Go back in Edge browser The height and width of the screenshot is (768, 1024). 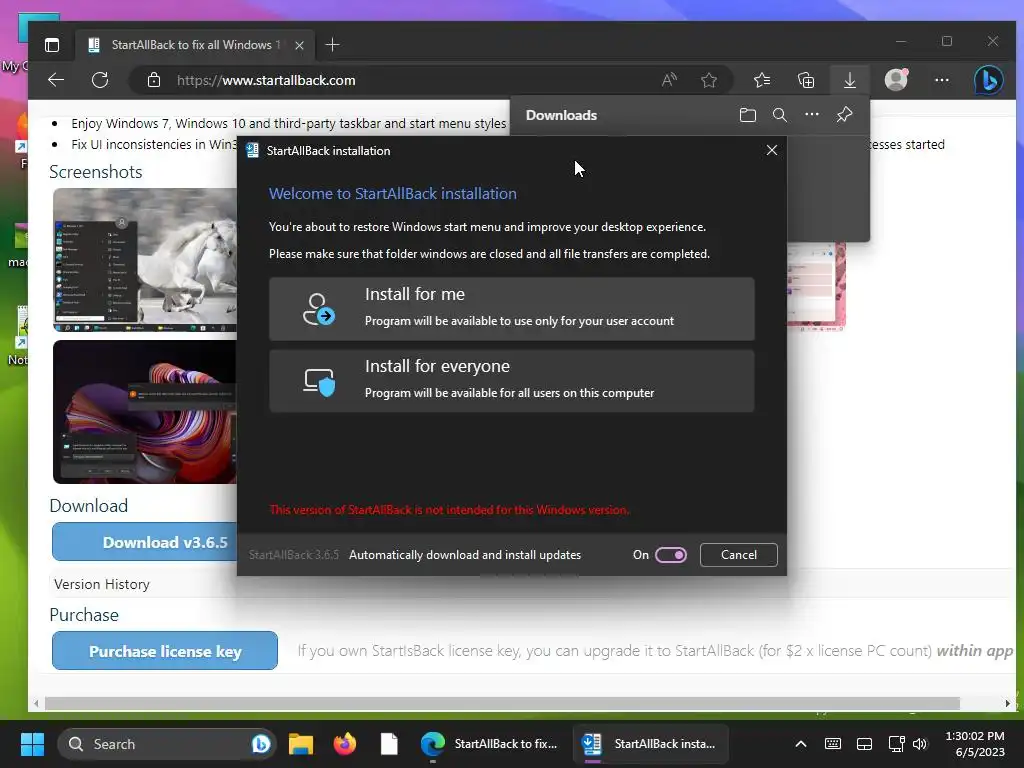56,80
